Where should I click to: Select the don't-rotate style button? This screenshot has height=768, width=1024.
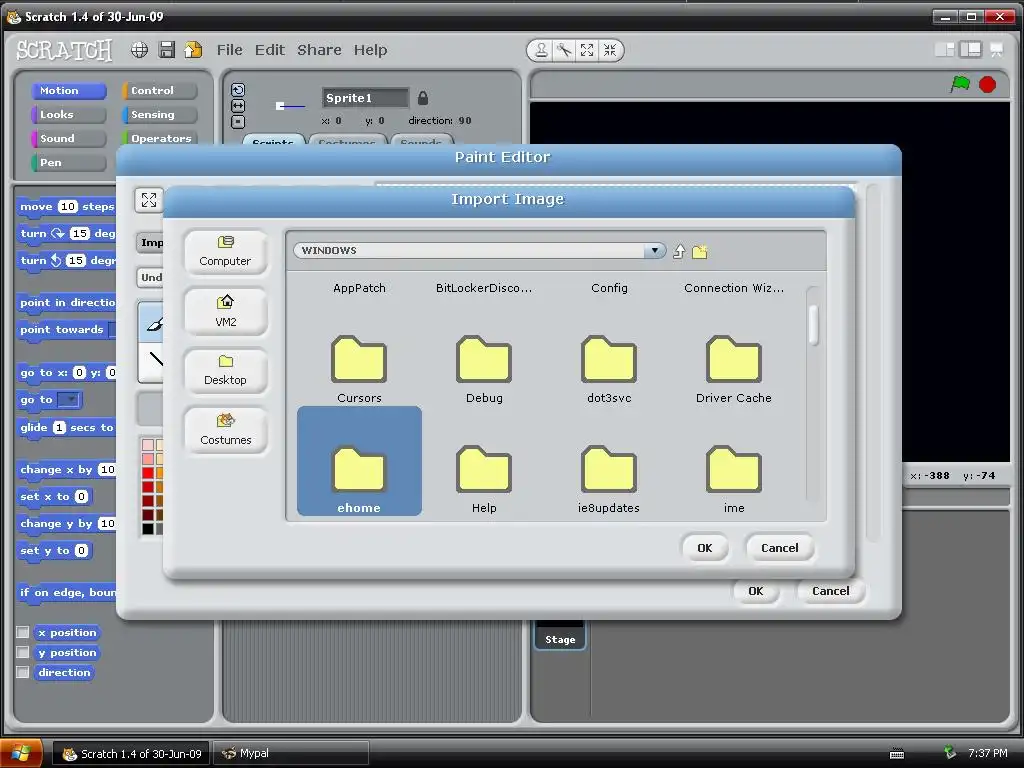[x=238, y=121]
